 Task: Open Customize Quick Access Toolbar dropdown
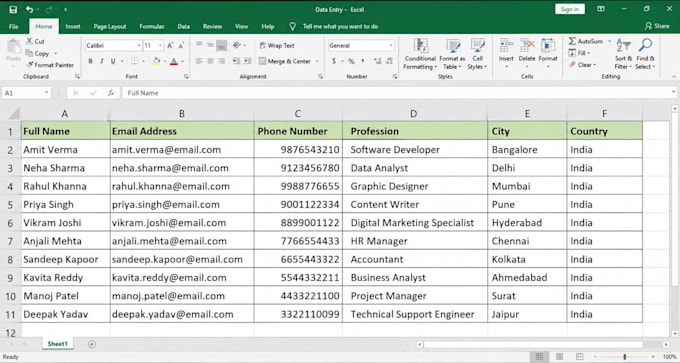coord(65,10)
